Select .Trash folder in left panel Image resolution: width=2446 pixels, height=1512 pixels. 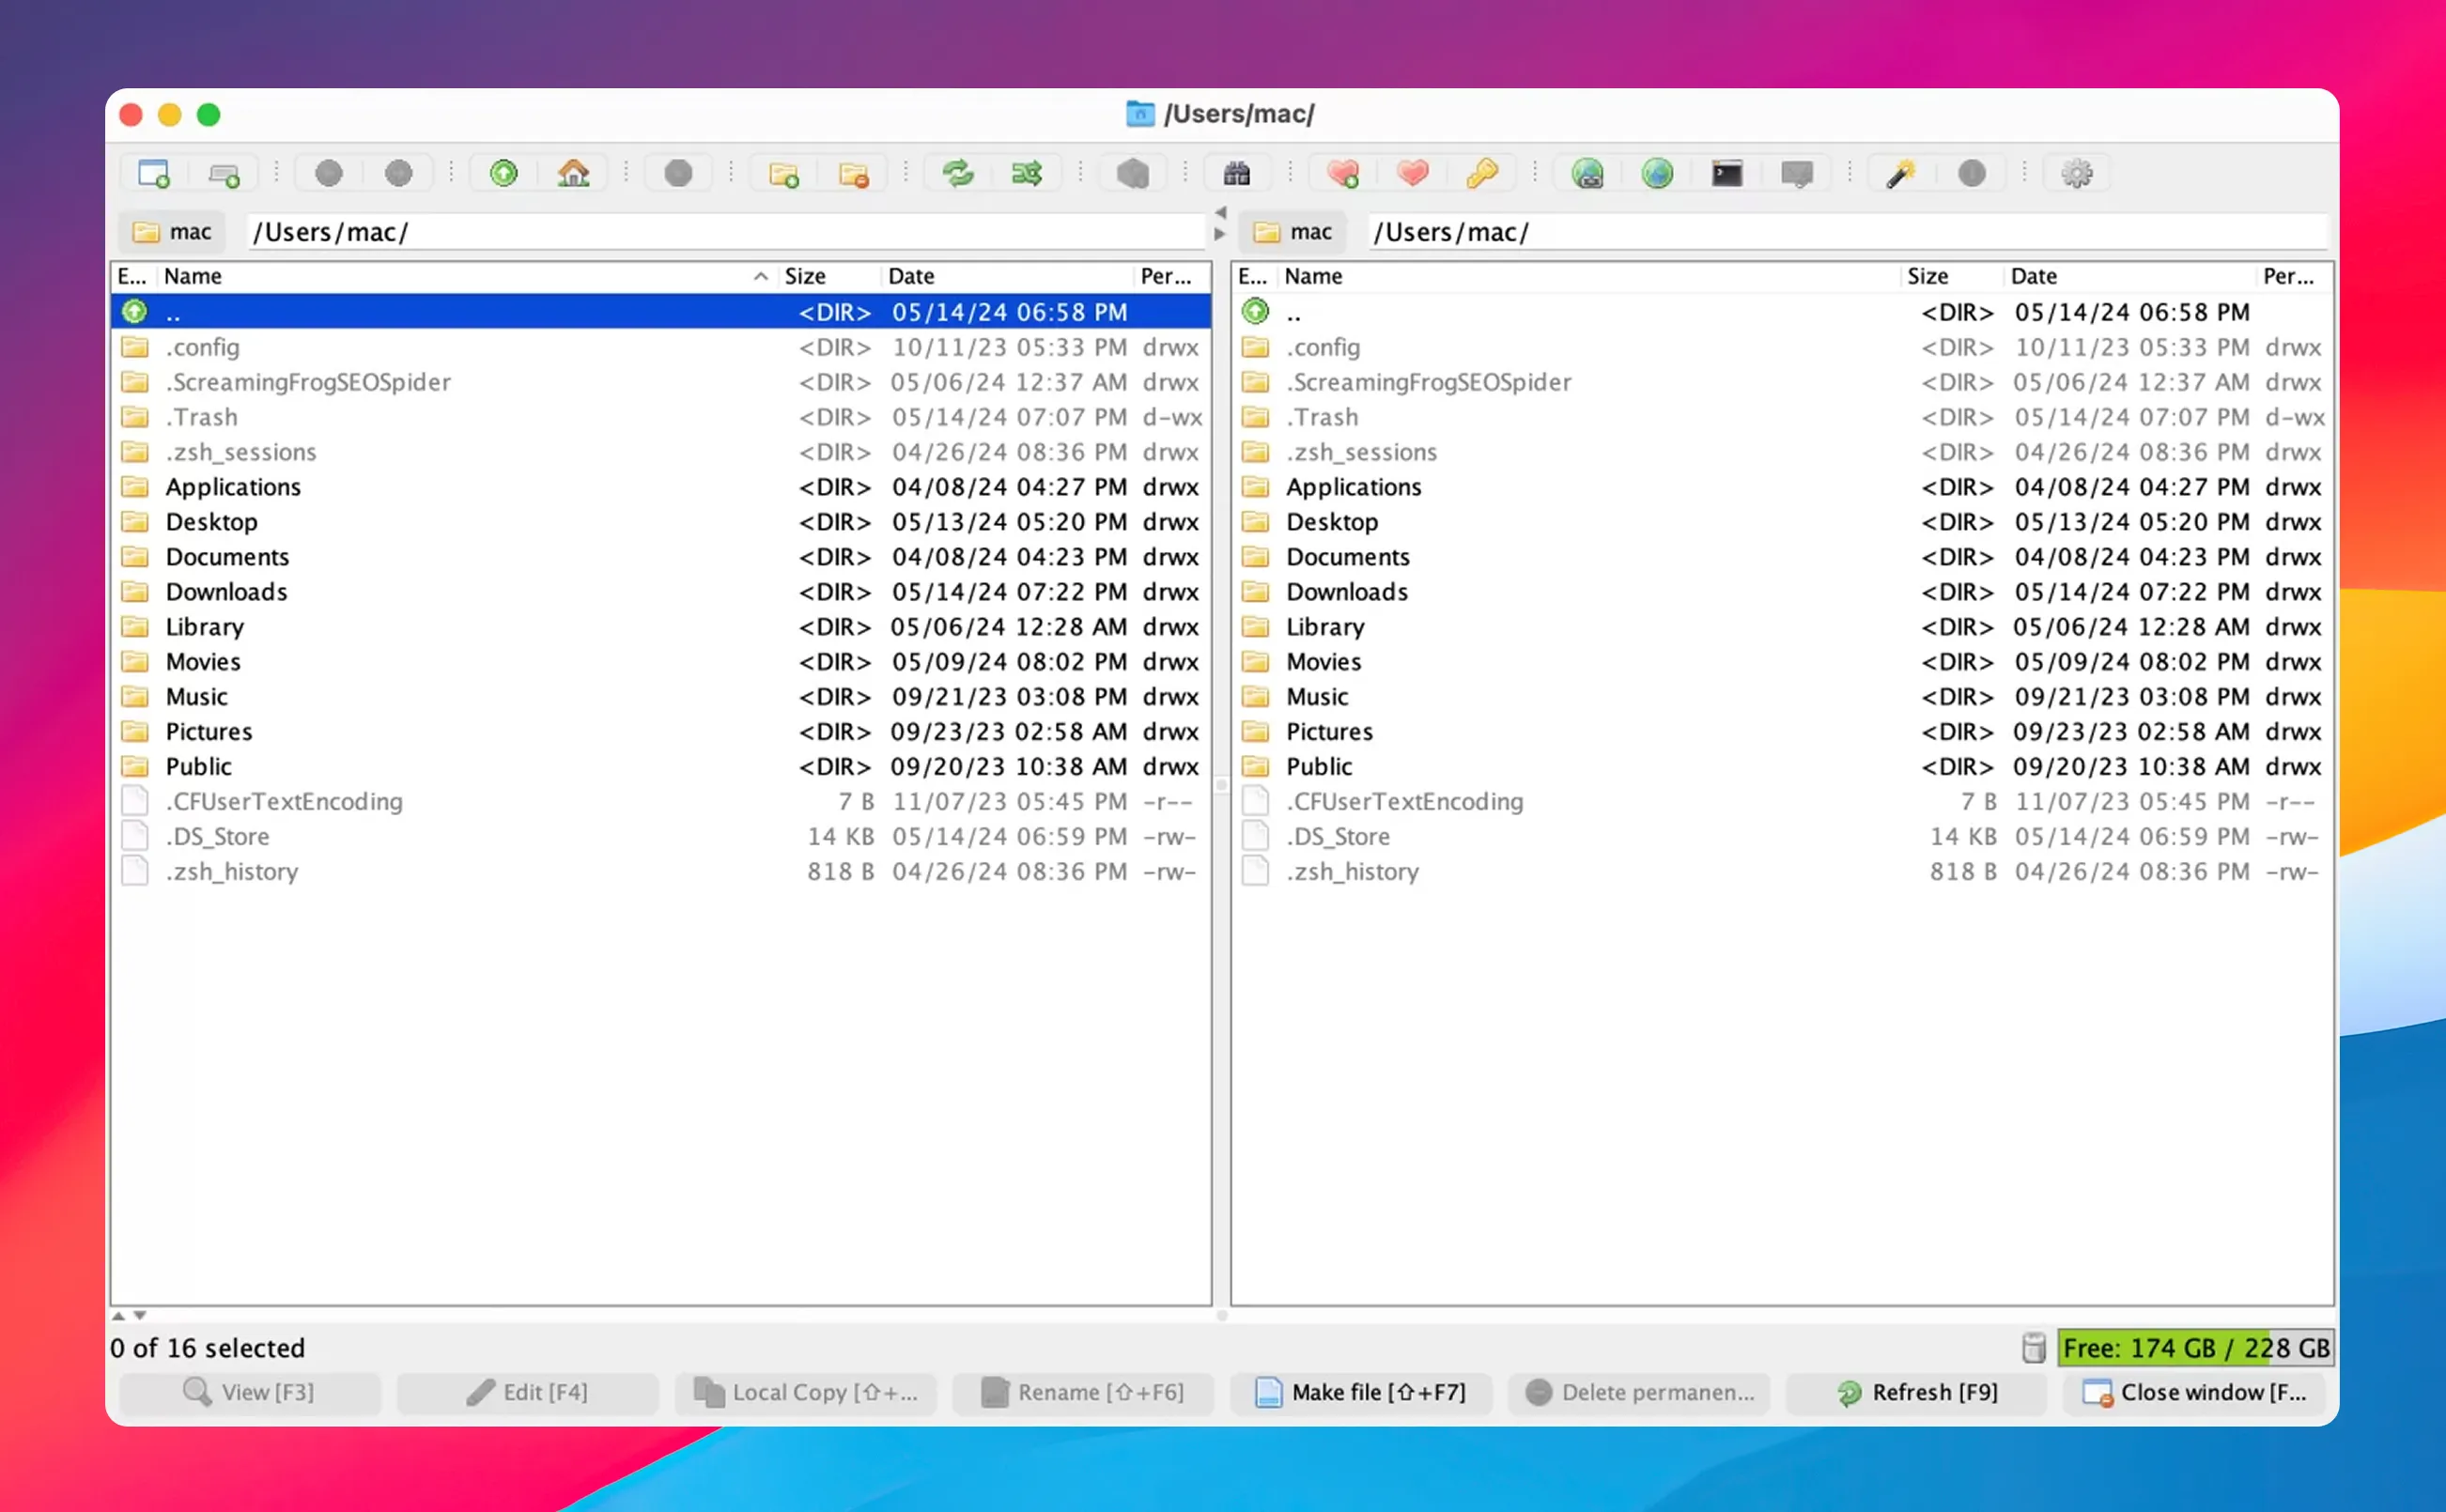click(661, 417)
